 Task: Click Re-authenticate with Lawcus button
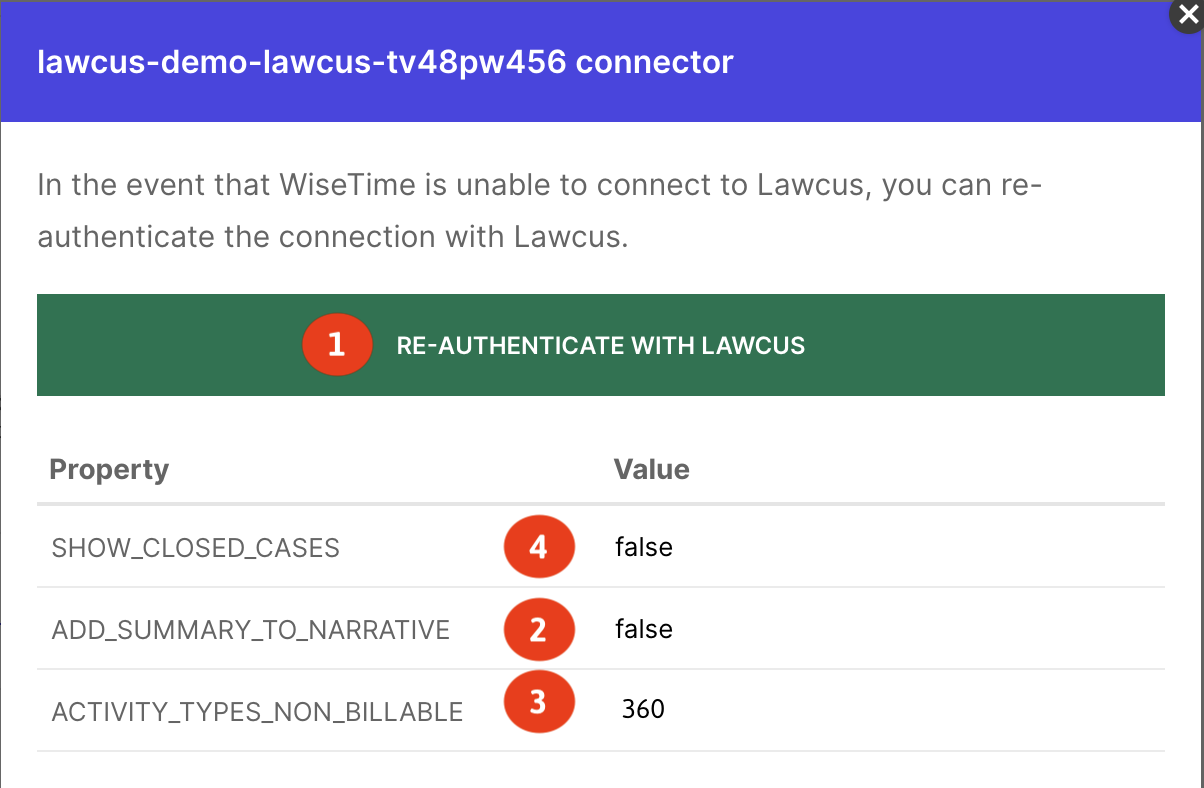[601, 345]
